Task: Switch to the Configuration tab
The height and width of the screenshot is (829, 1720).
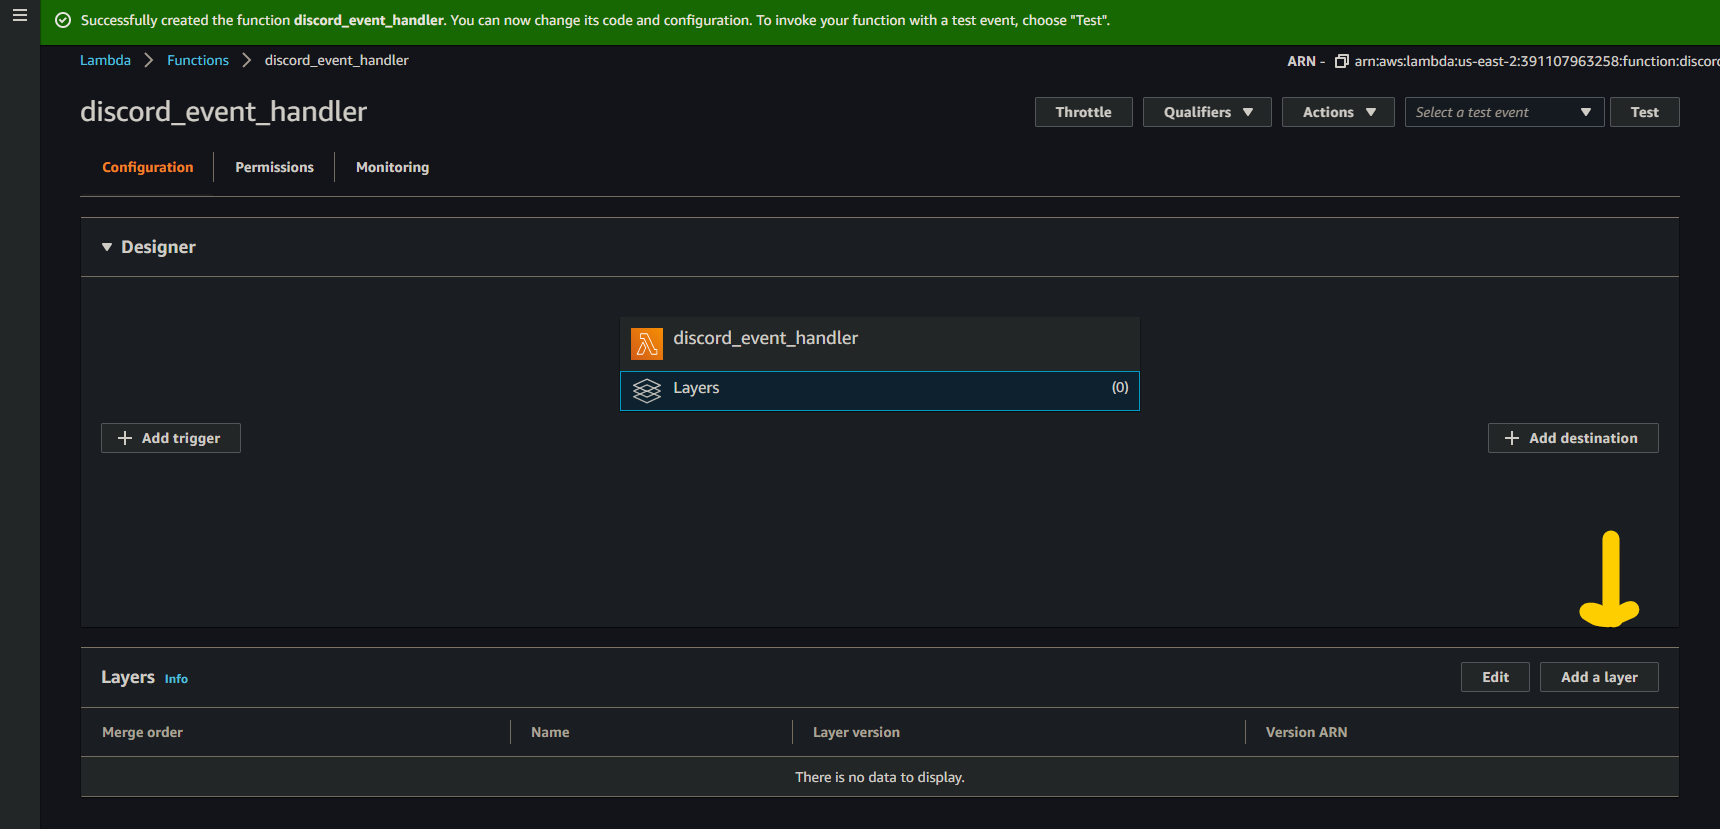Action: pyautogui.click(x=148, y=167)
